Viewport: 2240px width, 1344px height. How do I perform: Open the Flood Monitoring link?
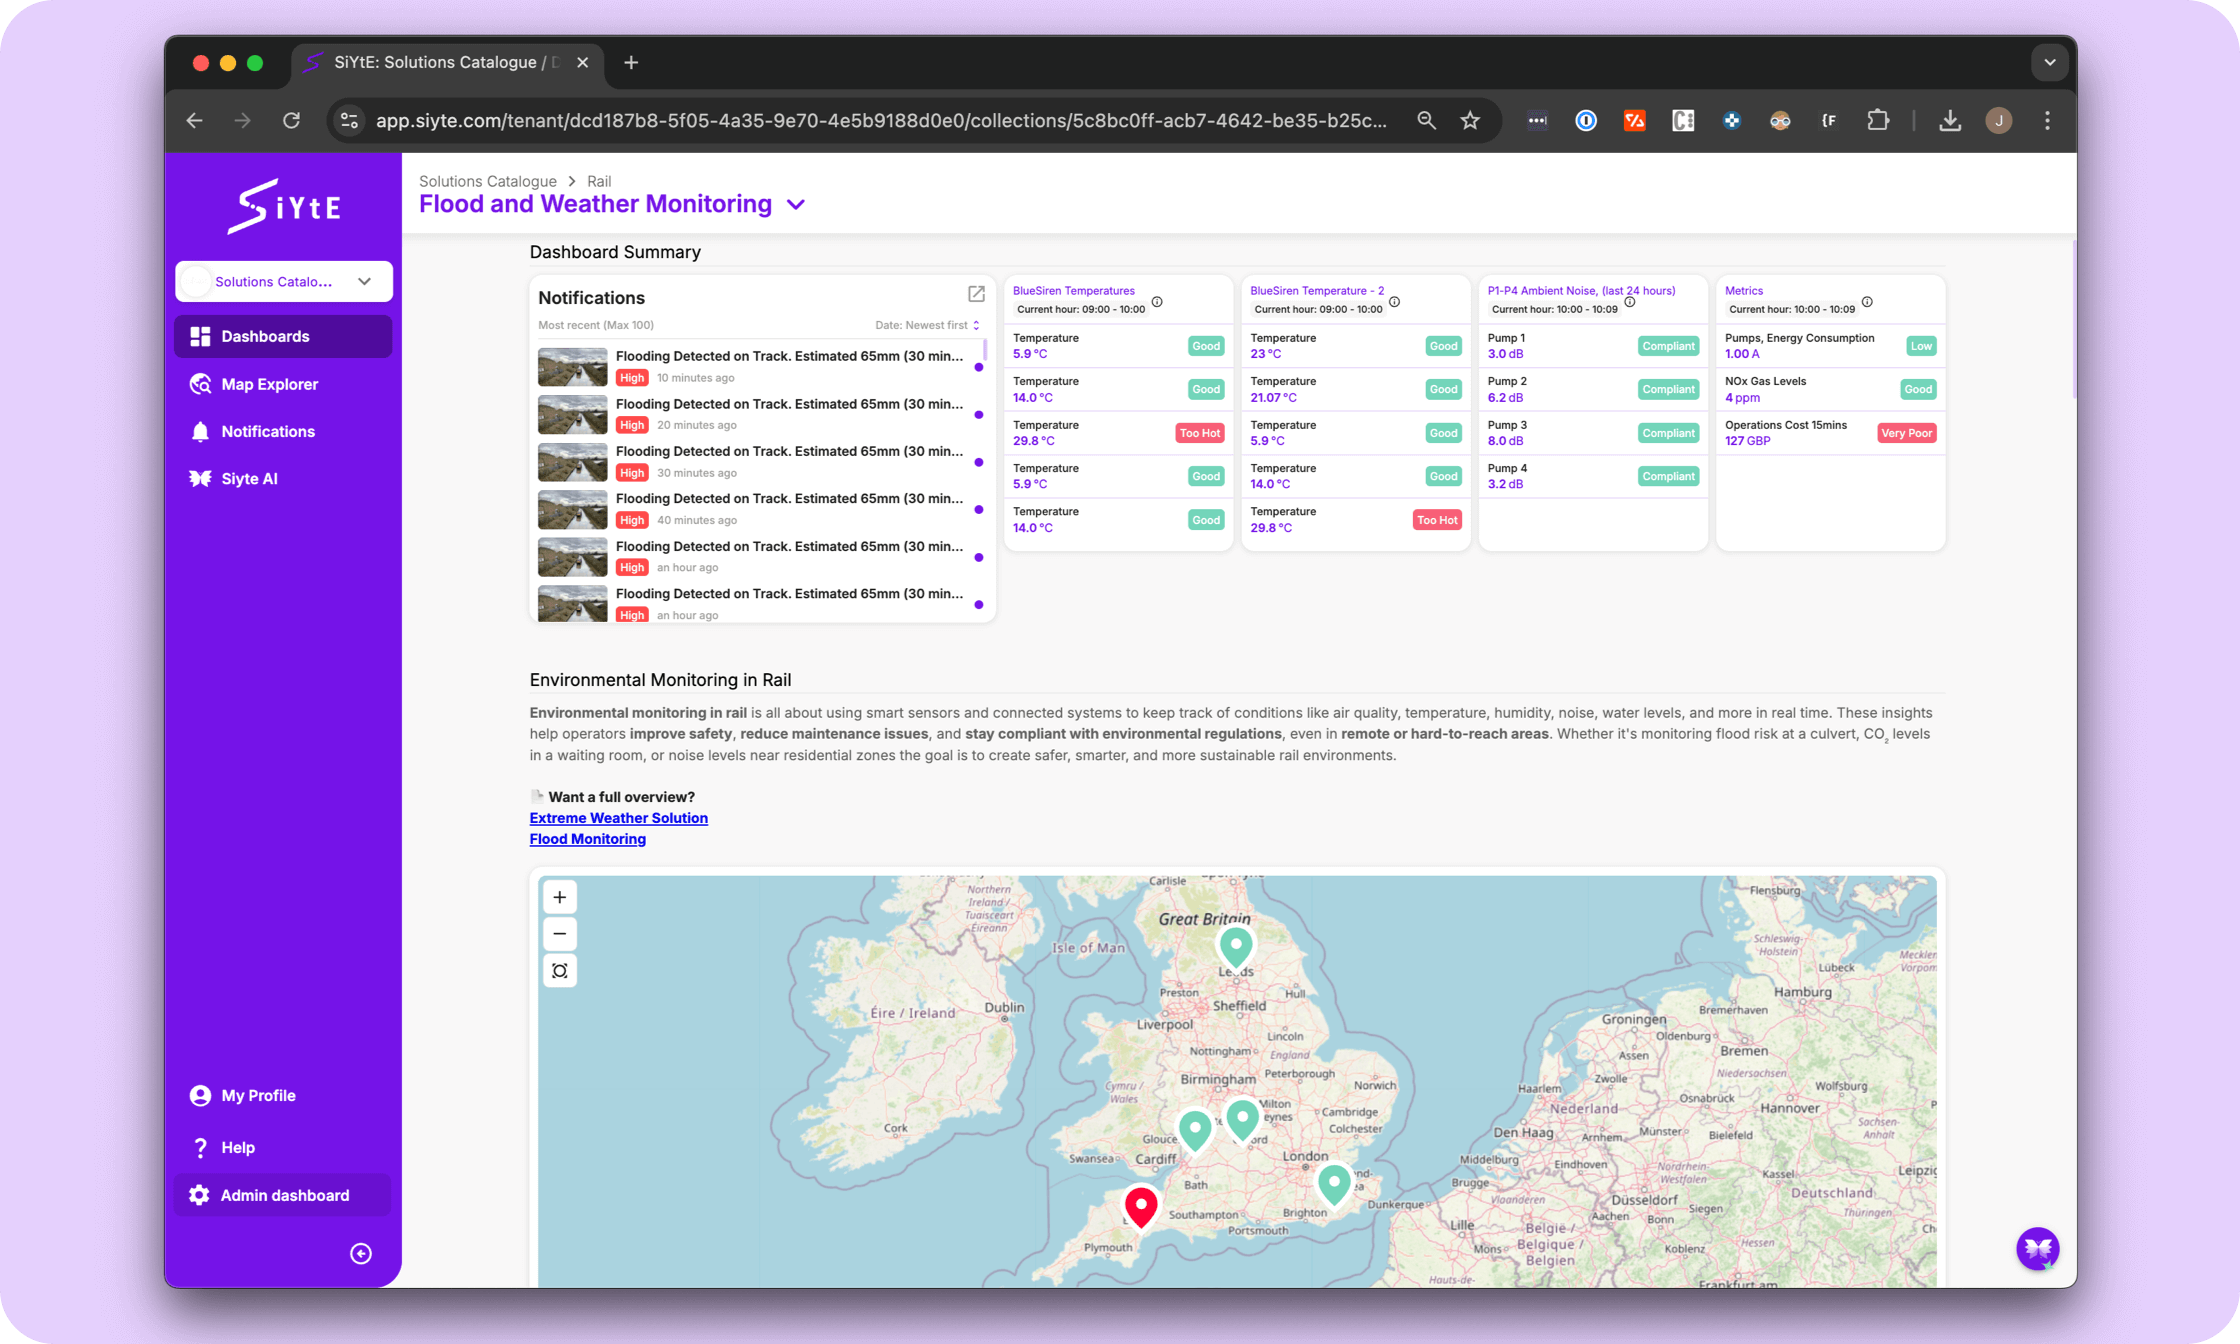pyautogui.click(x=587, y=839)
